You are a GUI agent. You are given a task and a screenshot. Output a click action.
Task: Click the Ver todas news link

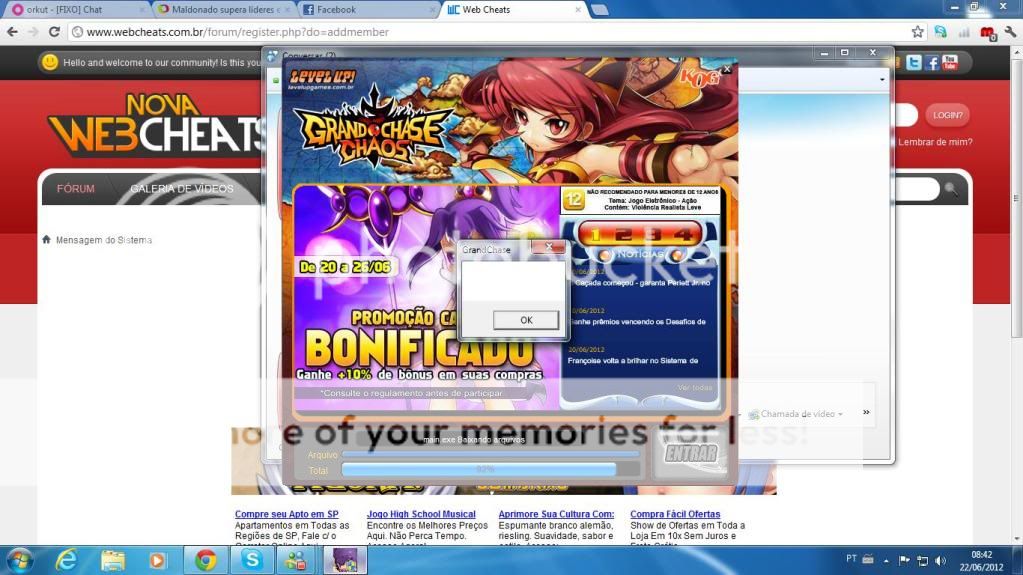pyautogui.click(x=694, y=388)
